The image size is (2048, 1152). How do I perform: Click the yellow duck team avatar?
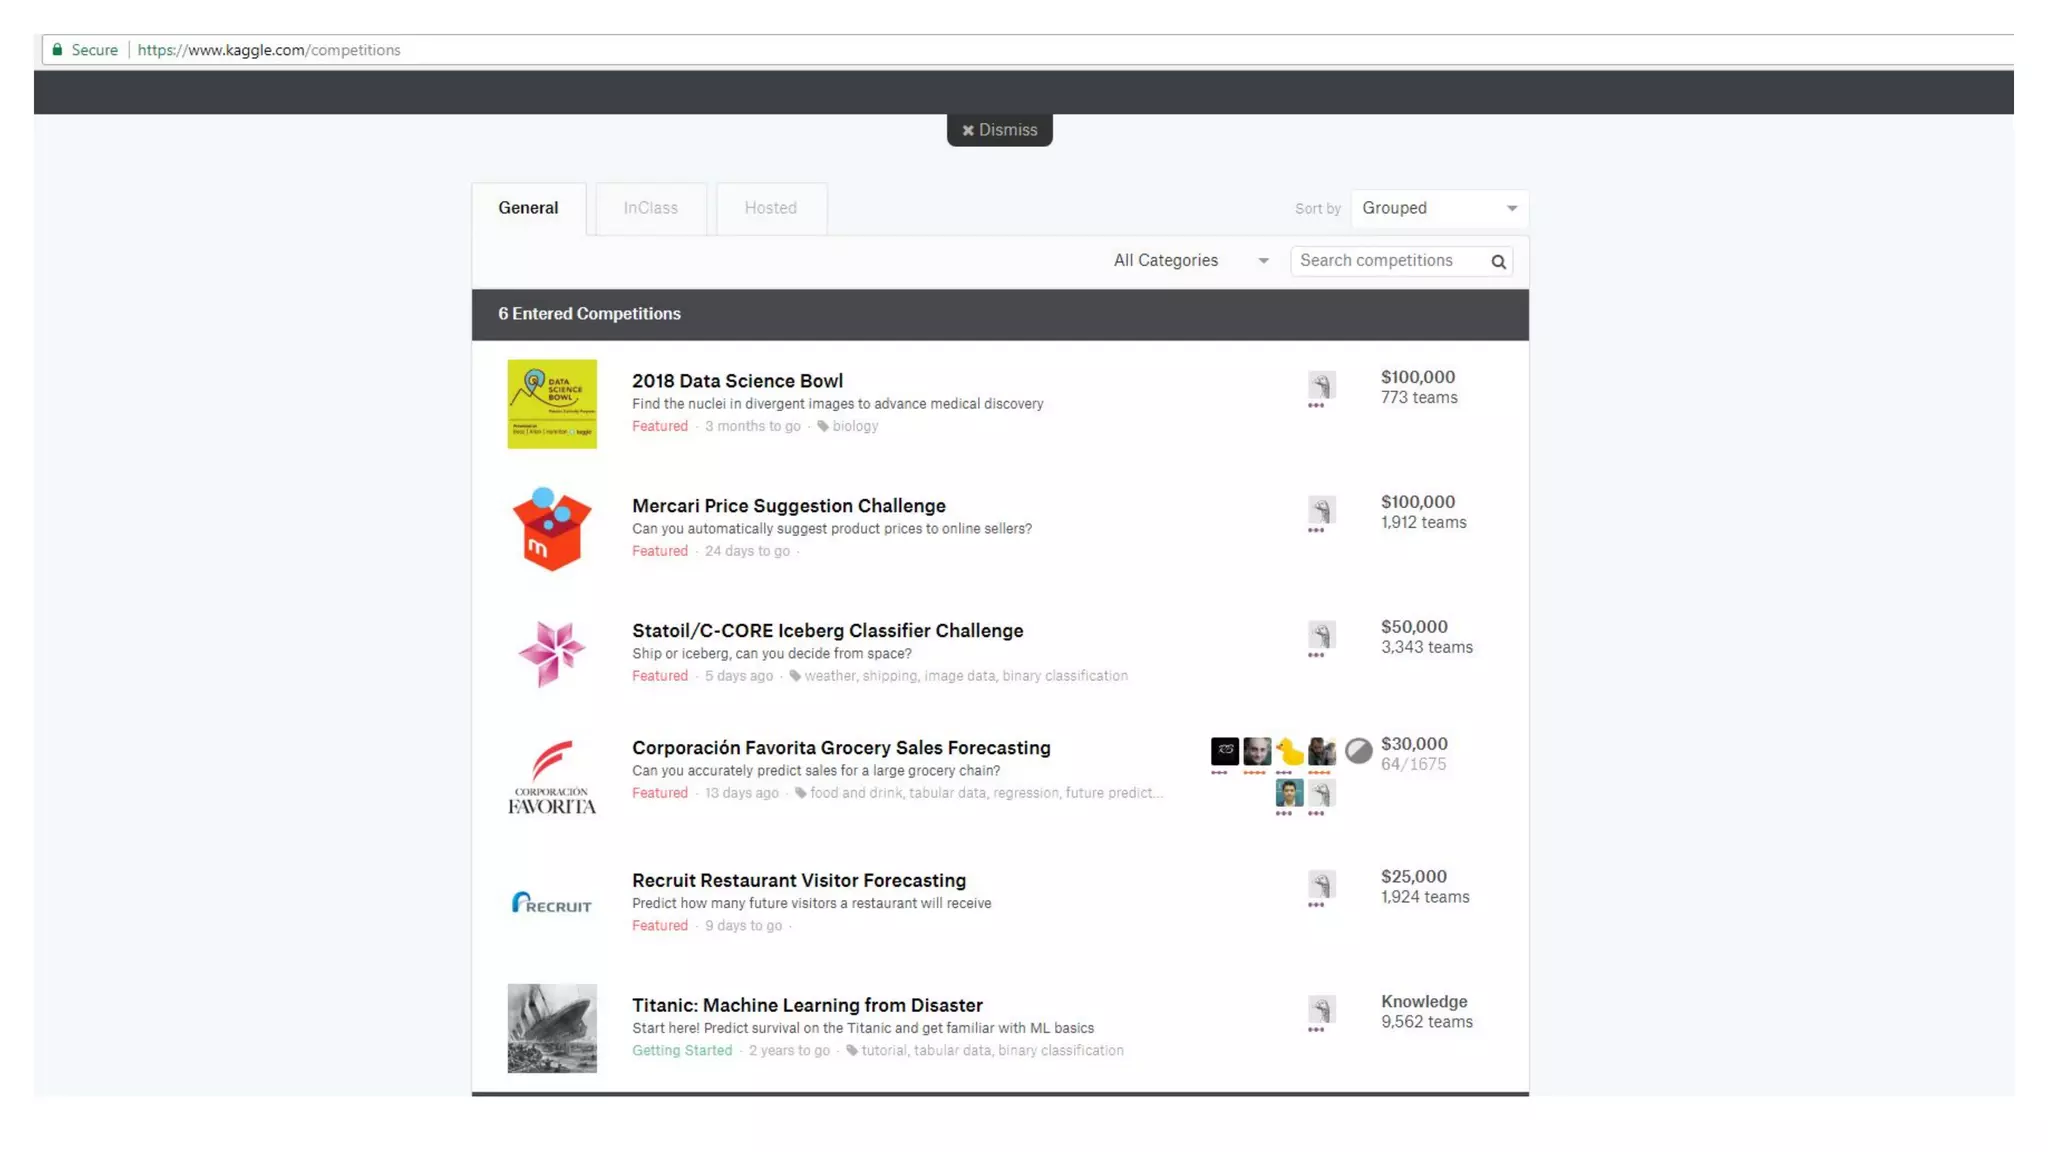(x=1289, y=751)
